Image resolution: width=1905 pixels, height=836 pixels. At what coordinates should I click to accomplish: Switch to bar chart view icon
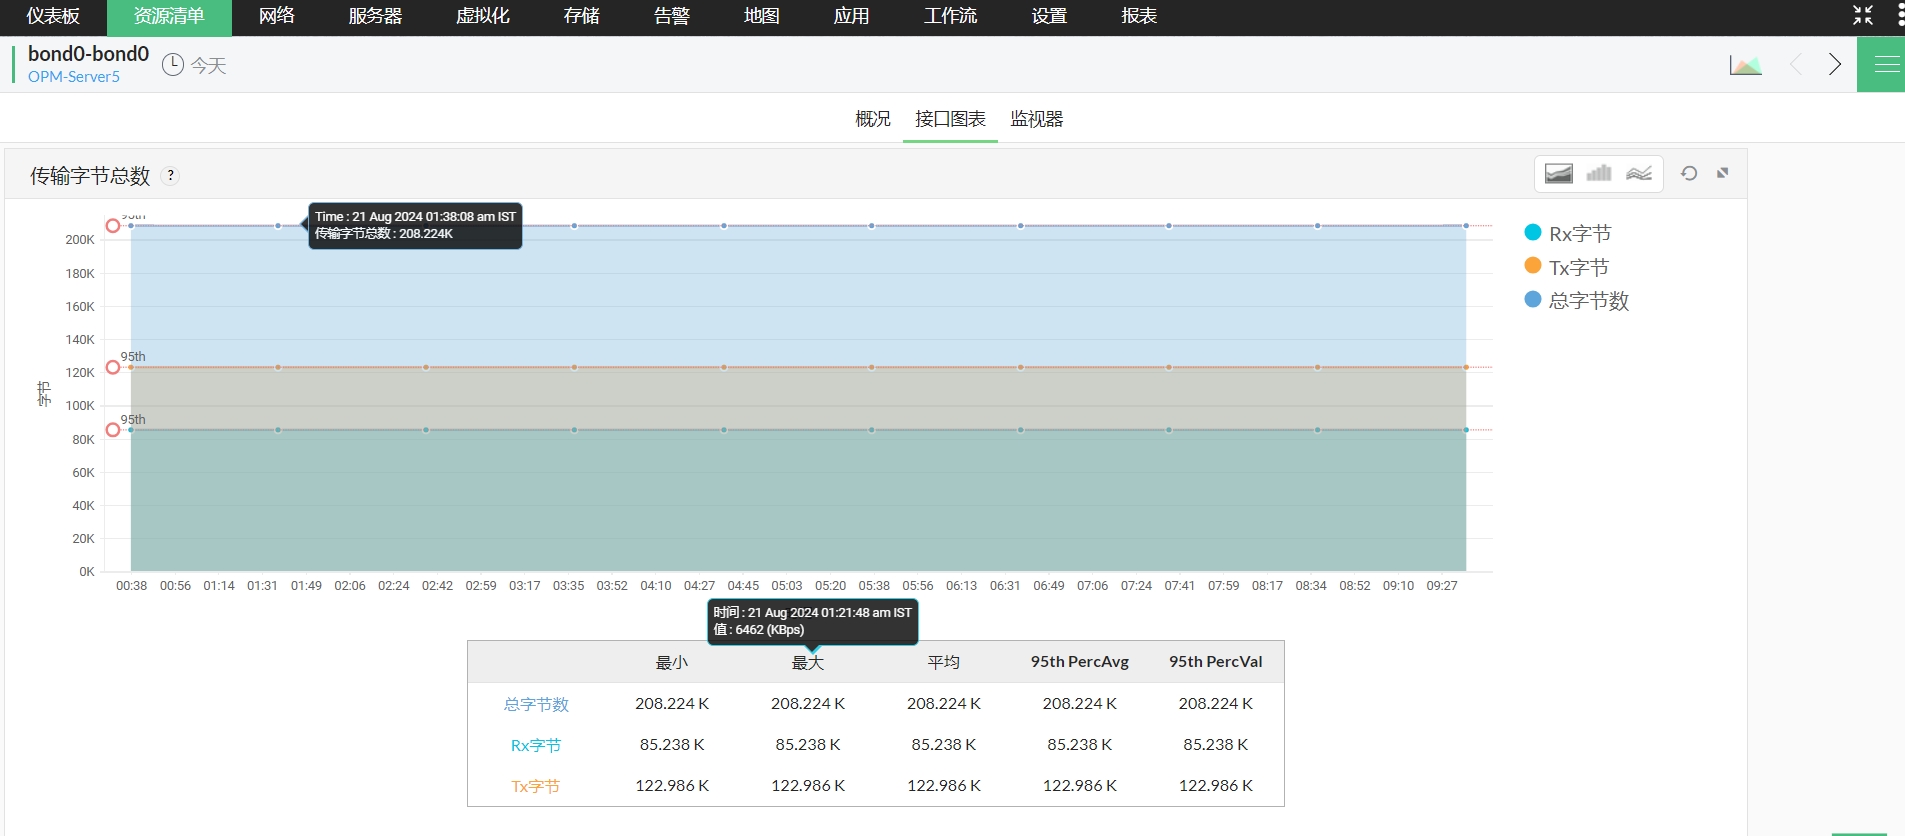[1599, 173]
